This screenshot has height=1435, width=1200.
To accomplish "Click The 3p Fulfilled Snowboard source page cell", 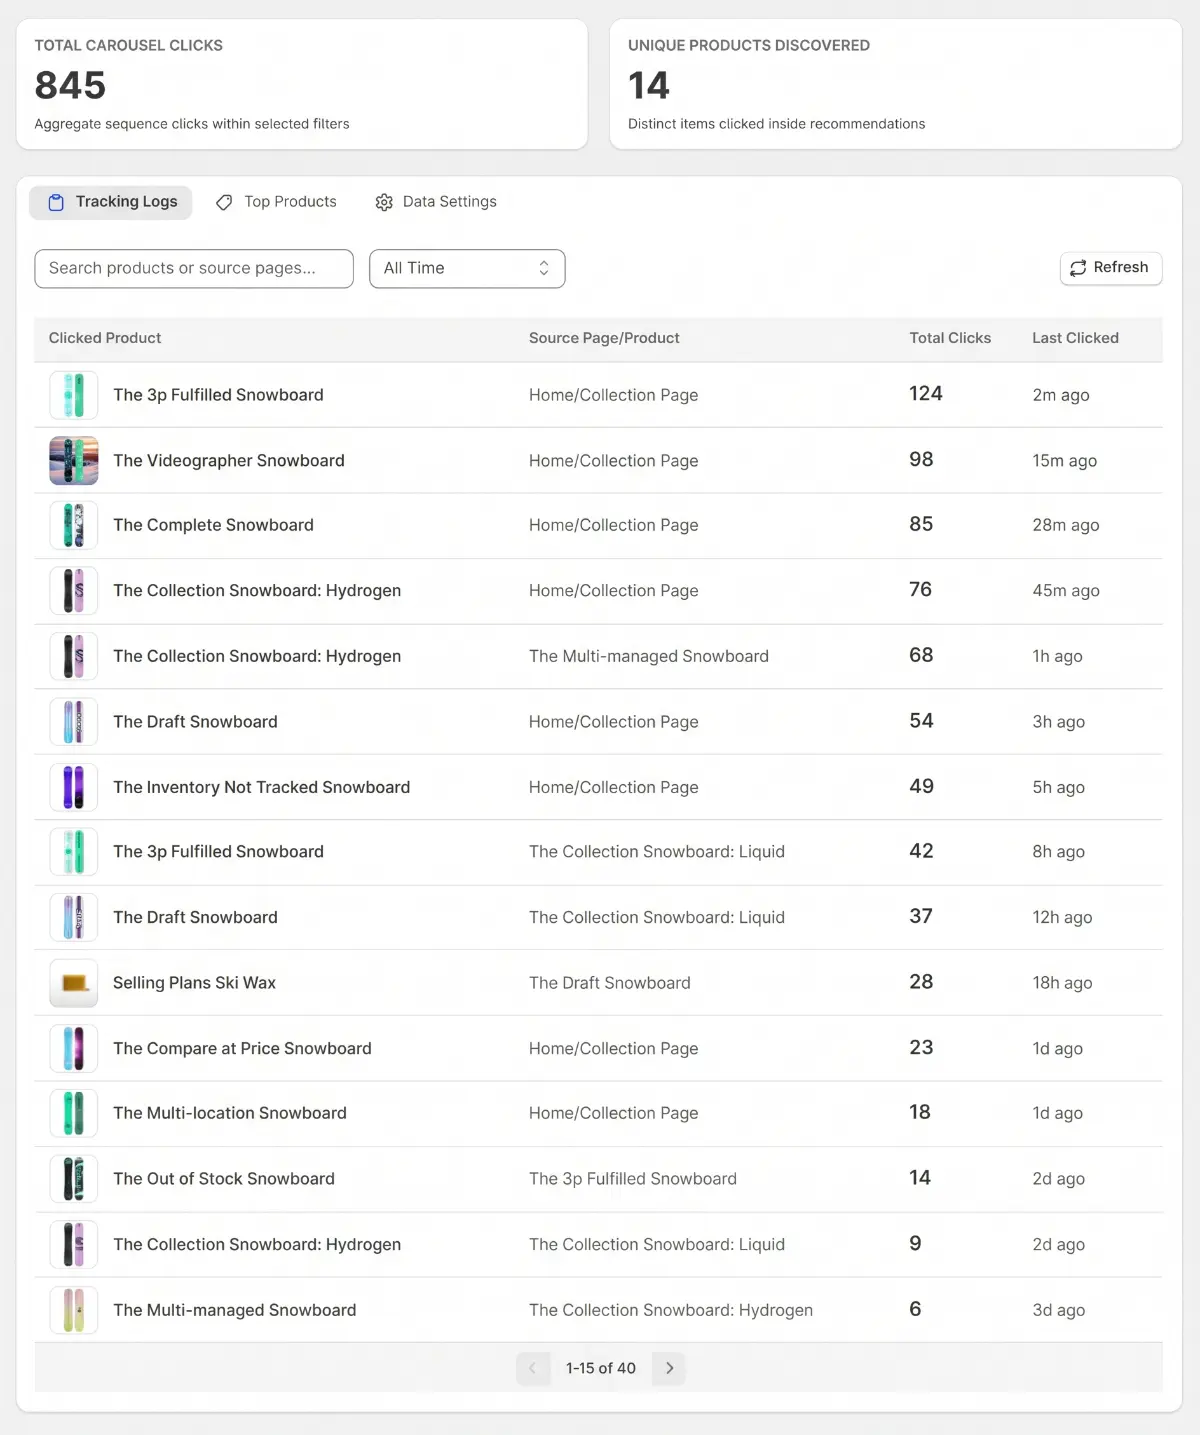I will pos(633,1179).
